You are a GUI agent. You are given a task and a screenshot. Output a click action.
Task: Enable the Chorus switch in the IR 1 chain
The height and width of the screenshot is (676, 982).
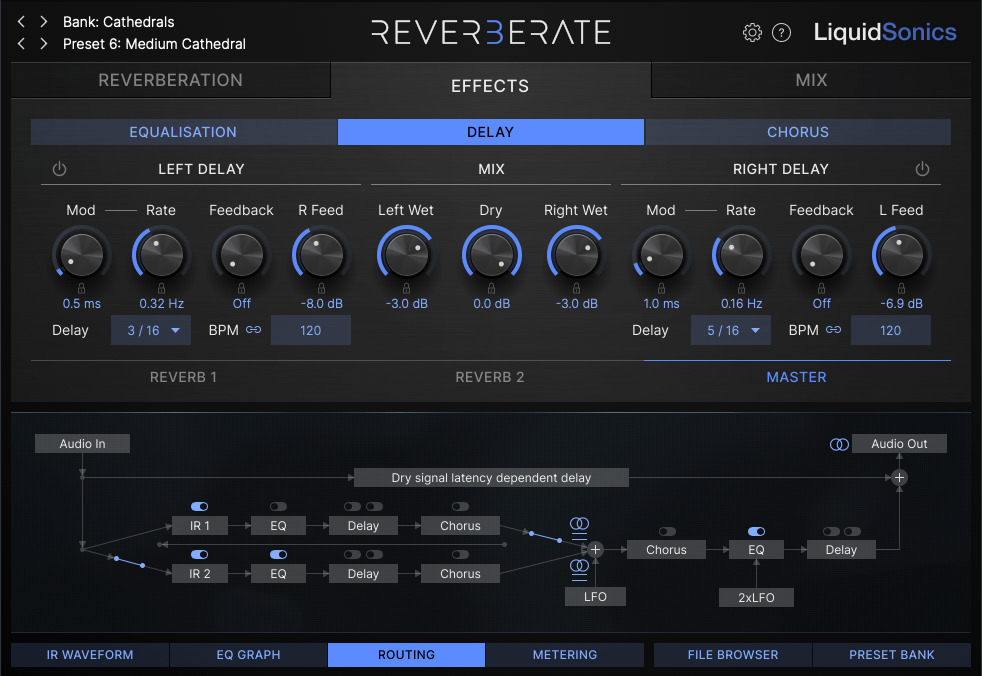[460, 506]
